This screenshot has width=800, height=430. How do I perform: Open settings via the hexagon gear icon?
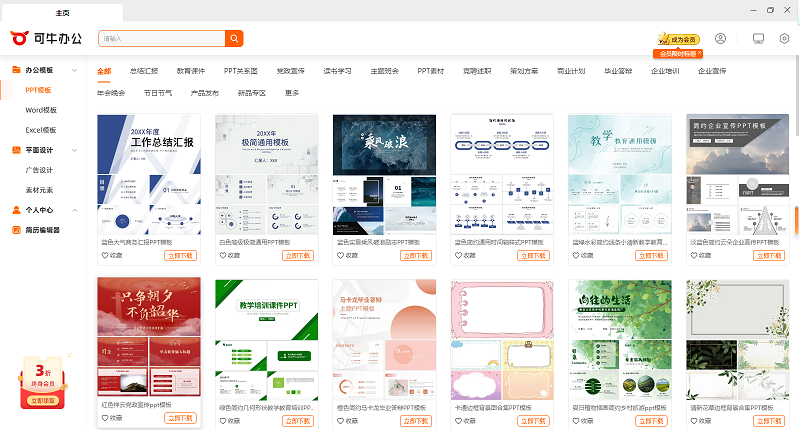pyautogui.click(x=785, y=39)
